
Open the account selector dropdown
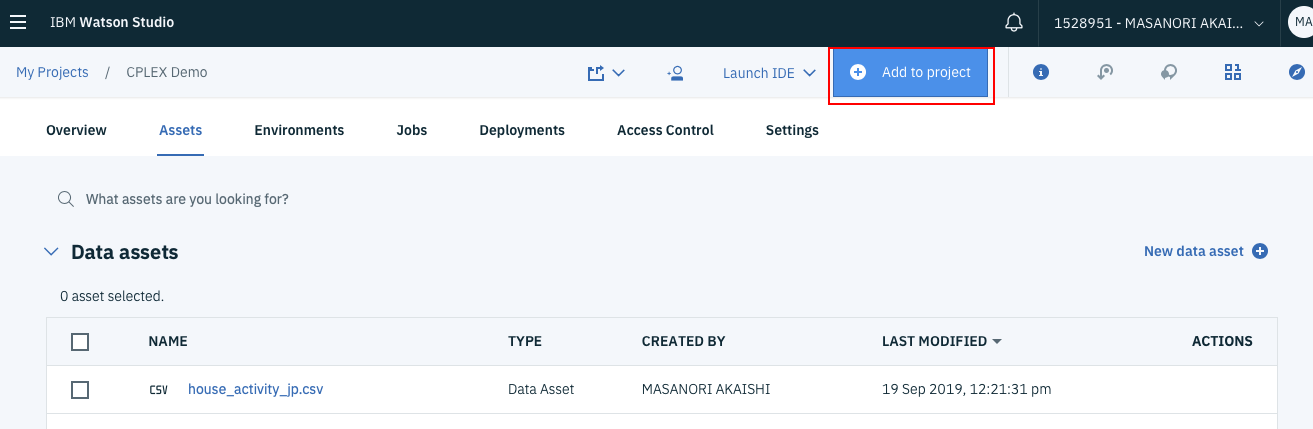click(x=1159, y=22)
